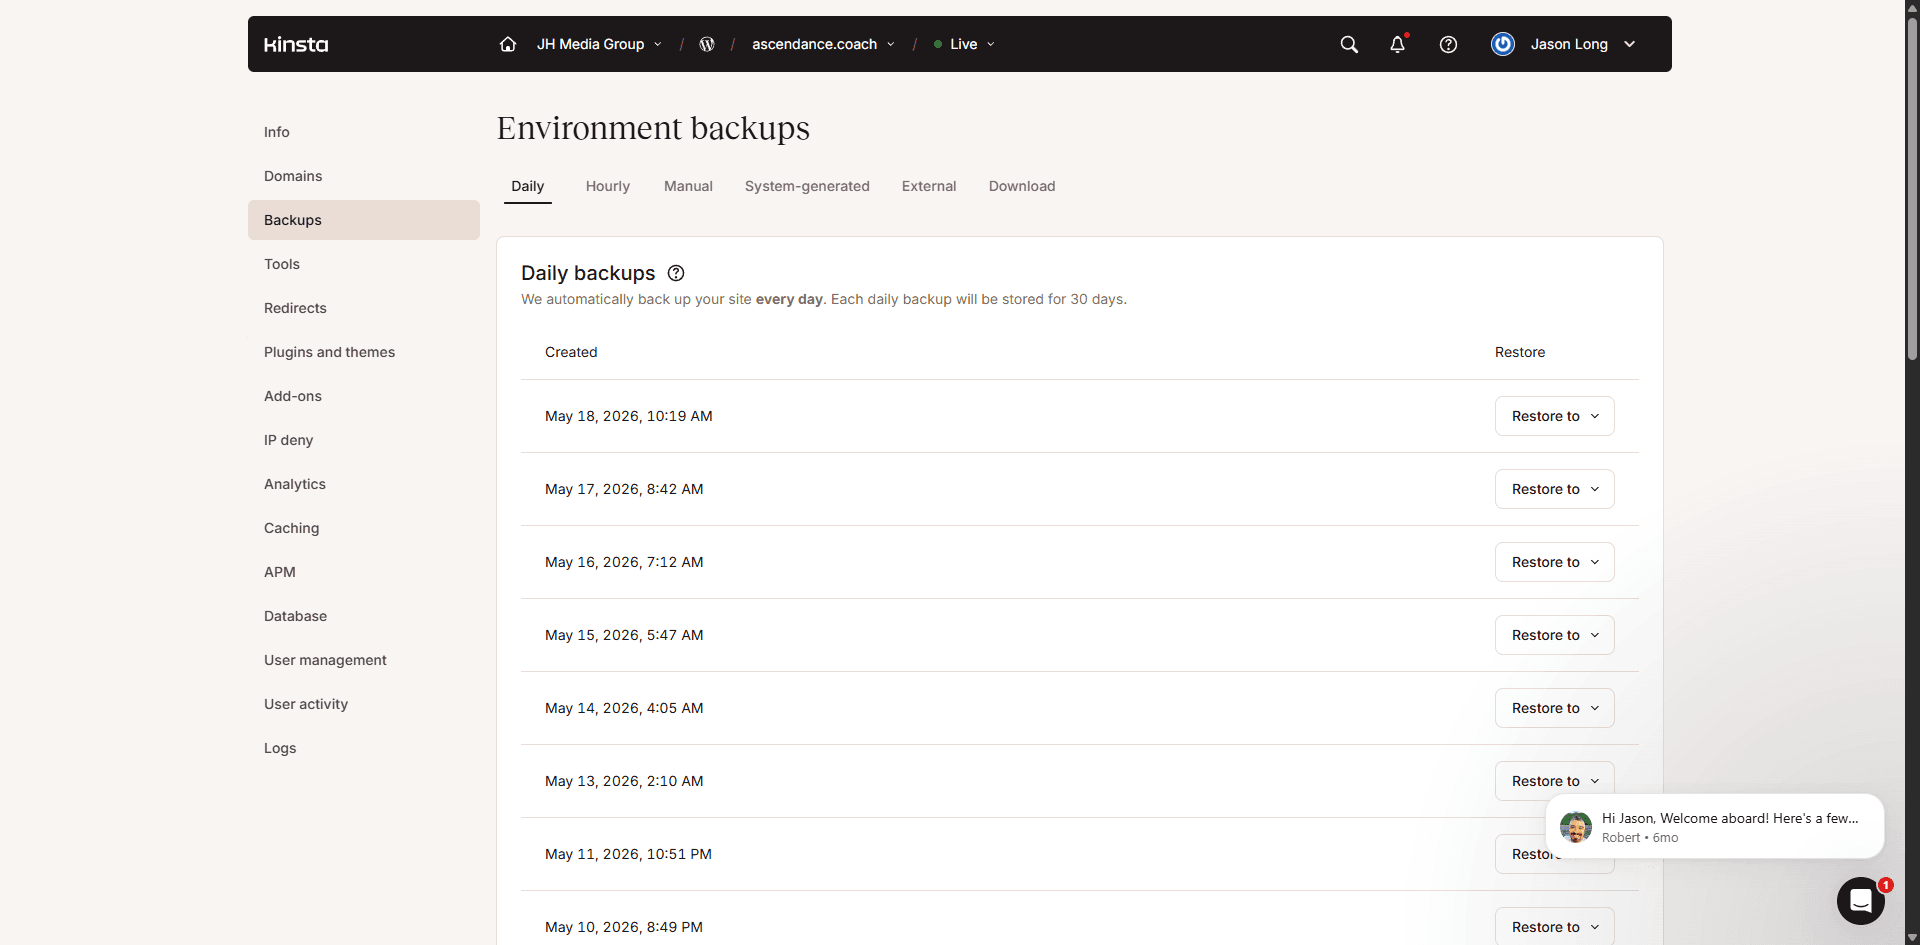The width and height of the screenshot is (1920, 945).
Task: Open Restore to for May 16, 2026 backup
Action: pyautogui.click(x=1555, y=562)
